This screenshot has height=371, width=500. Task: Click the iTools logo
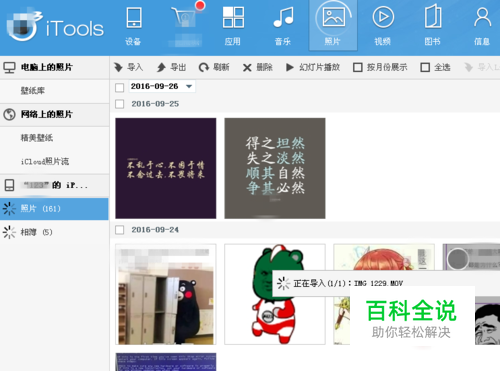pyautogui.click(x=55, y=27)
